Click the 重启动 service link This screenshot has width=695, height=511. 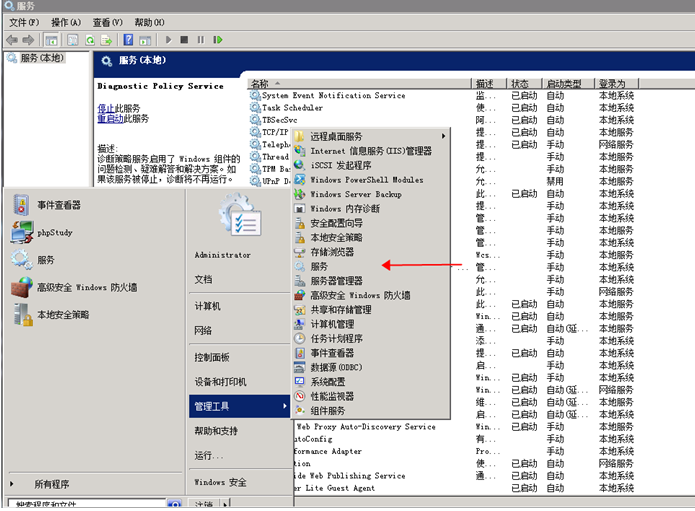point(110,118)
